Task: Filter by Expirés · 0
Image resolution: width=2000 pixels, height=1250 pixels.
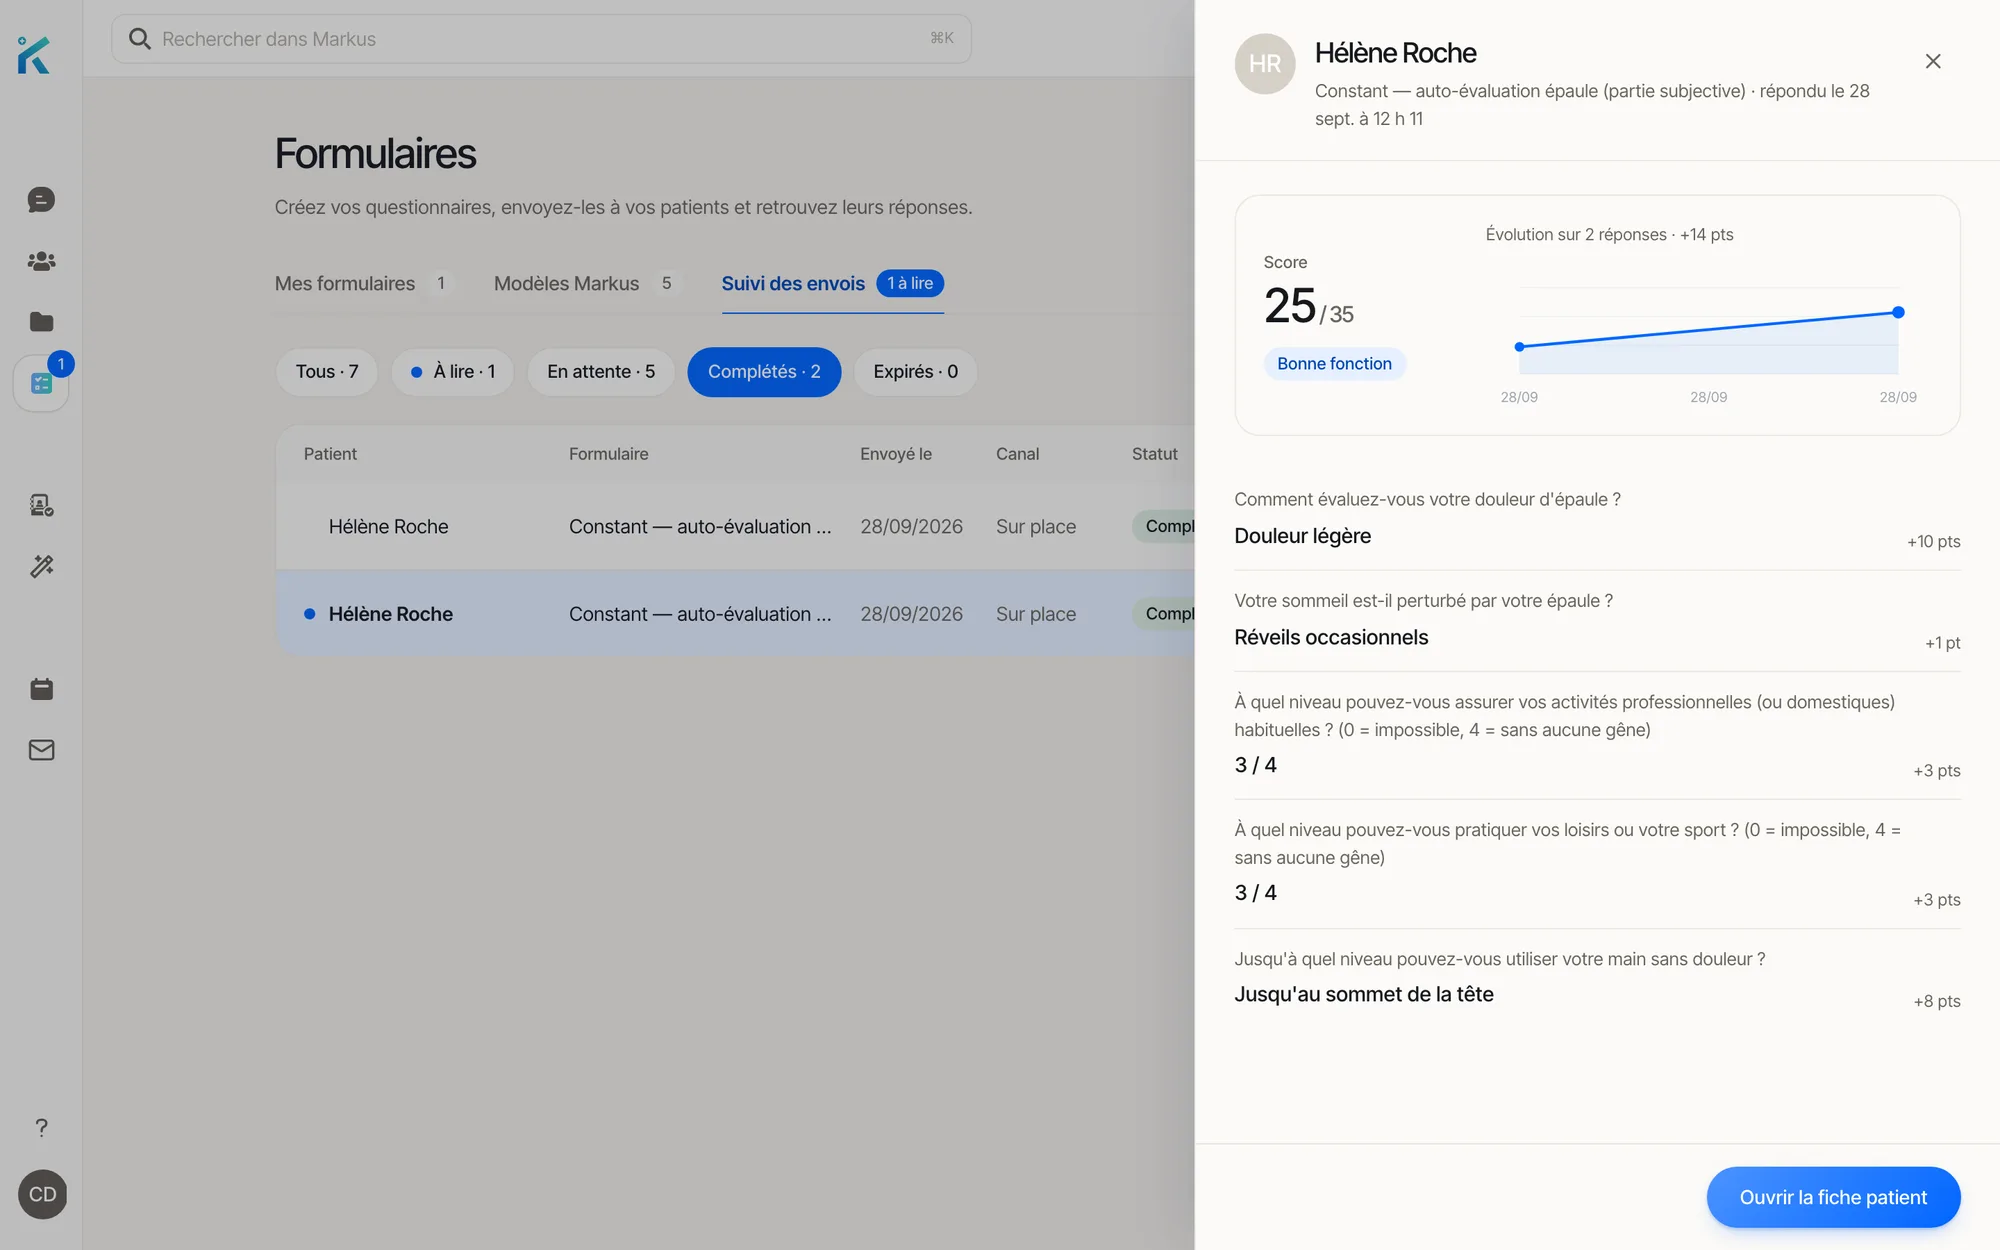Action: coord(915,372)
